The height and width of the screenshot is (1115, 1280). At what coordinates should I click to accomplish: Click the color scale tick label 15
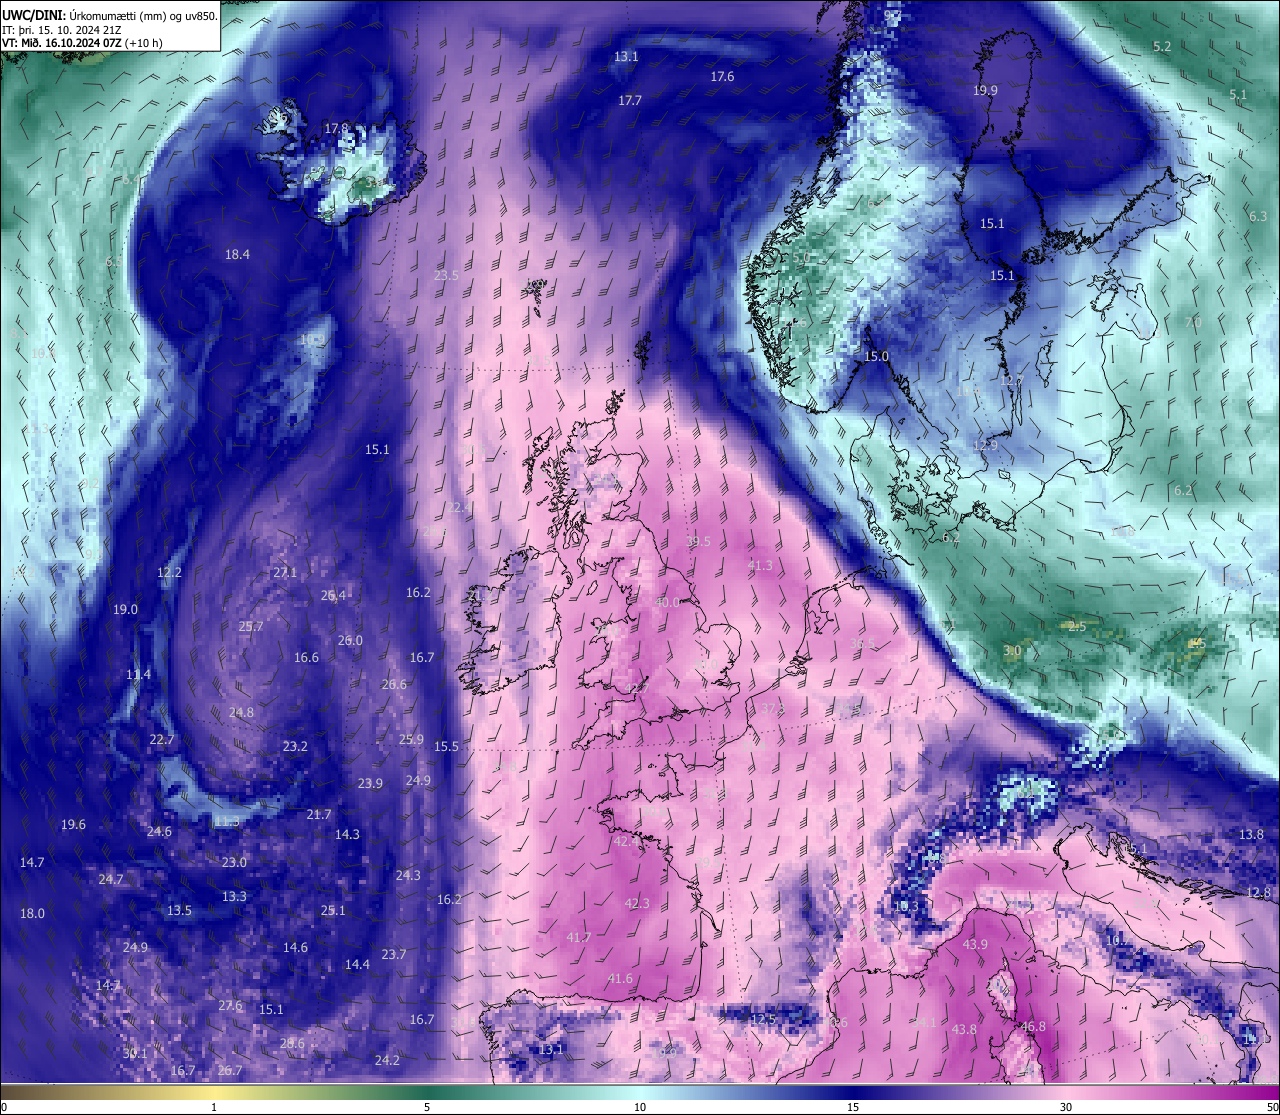pyautogui.click(x=853, y=1107)
